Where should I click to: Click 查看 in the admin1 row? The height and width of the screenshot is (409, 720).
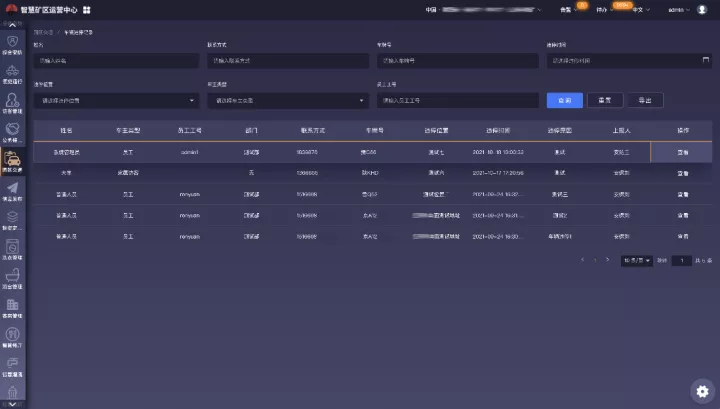pyautogui.click(x=683, y=152)
